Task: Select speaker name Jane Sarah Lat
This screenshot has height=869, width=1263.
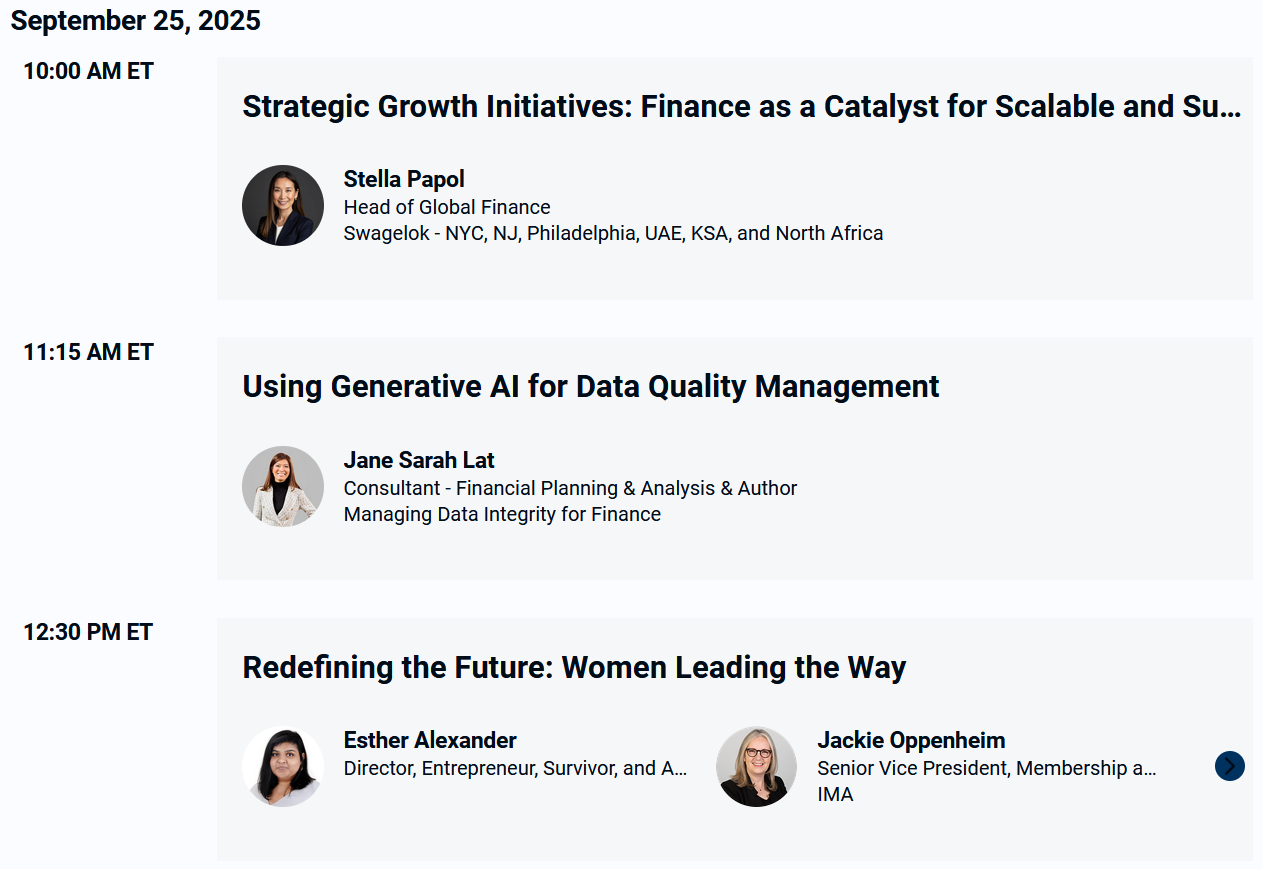Action: click(x=419, y=460)
